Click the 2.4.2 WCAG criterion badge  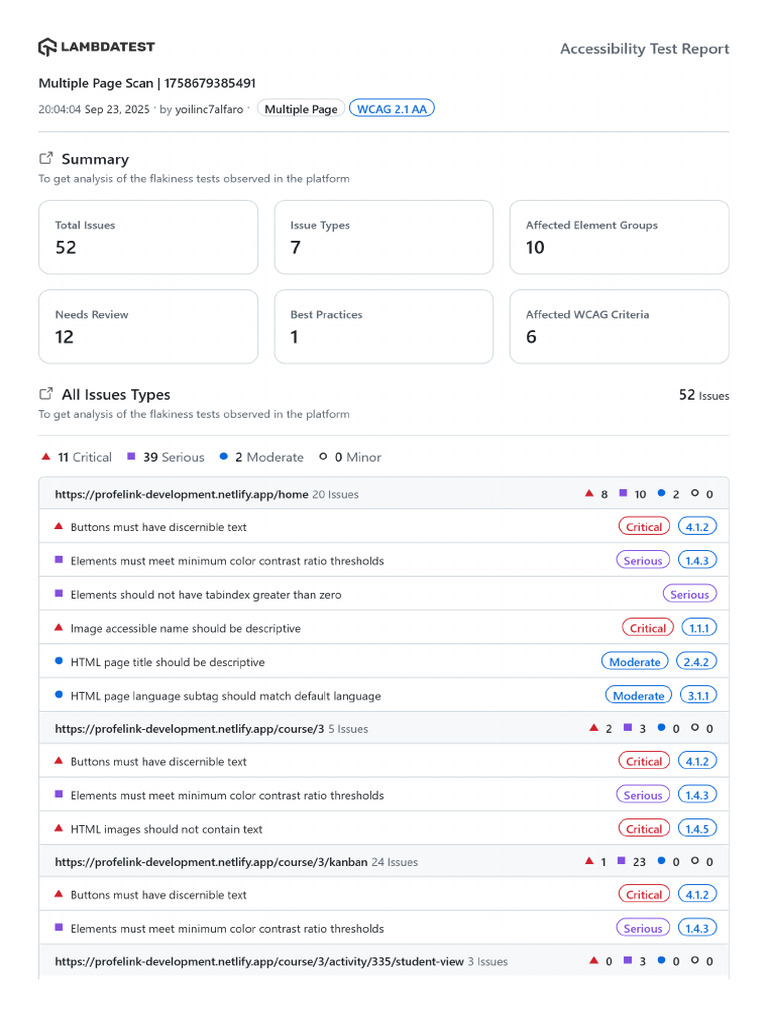696,662
